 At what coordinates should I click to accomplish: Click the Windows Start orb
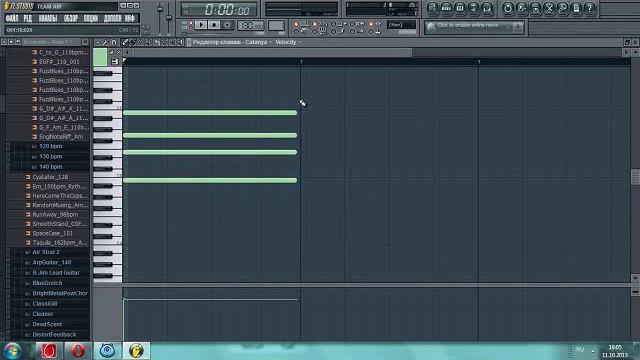tap(12, 351)
